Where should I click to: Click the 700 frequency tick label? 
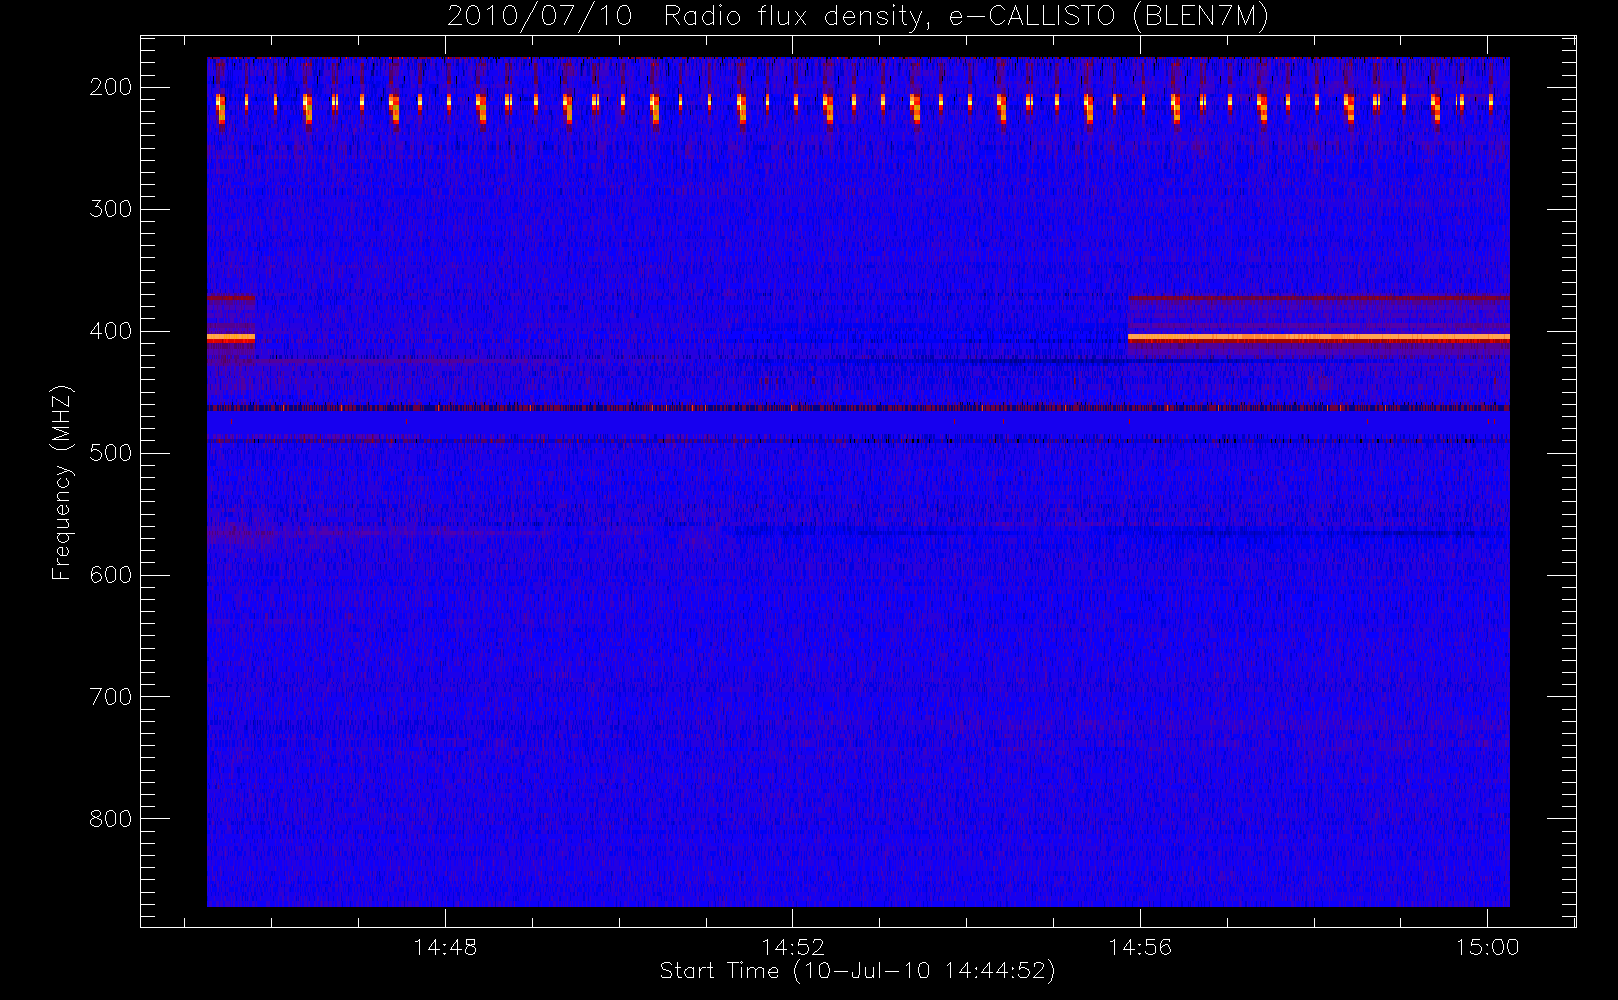[x=111, y=697]
